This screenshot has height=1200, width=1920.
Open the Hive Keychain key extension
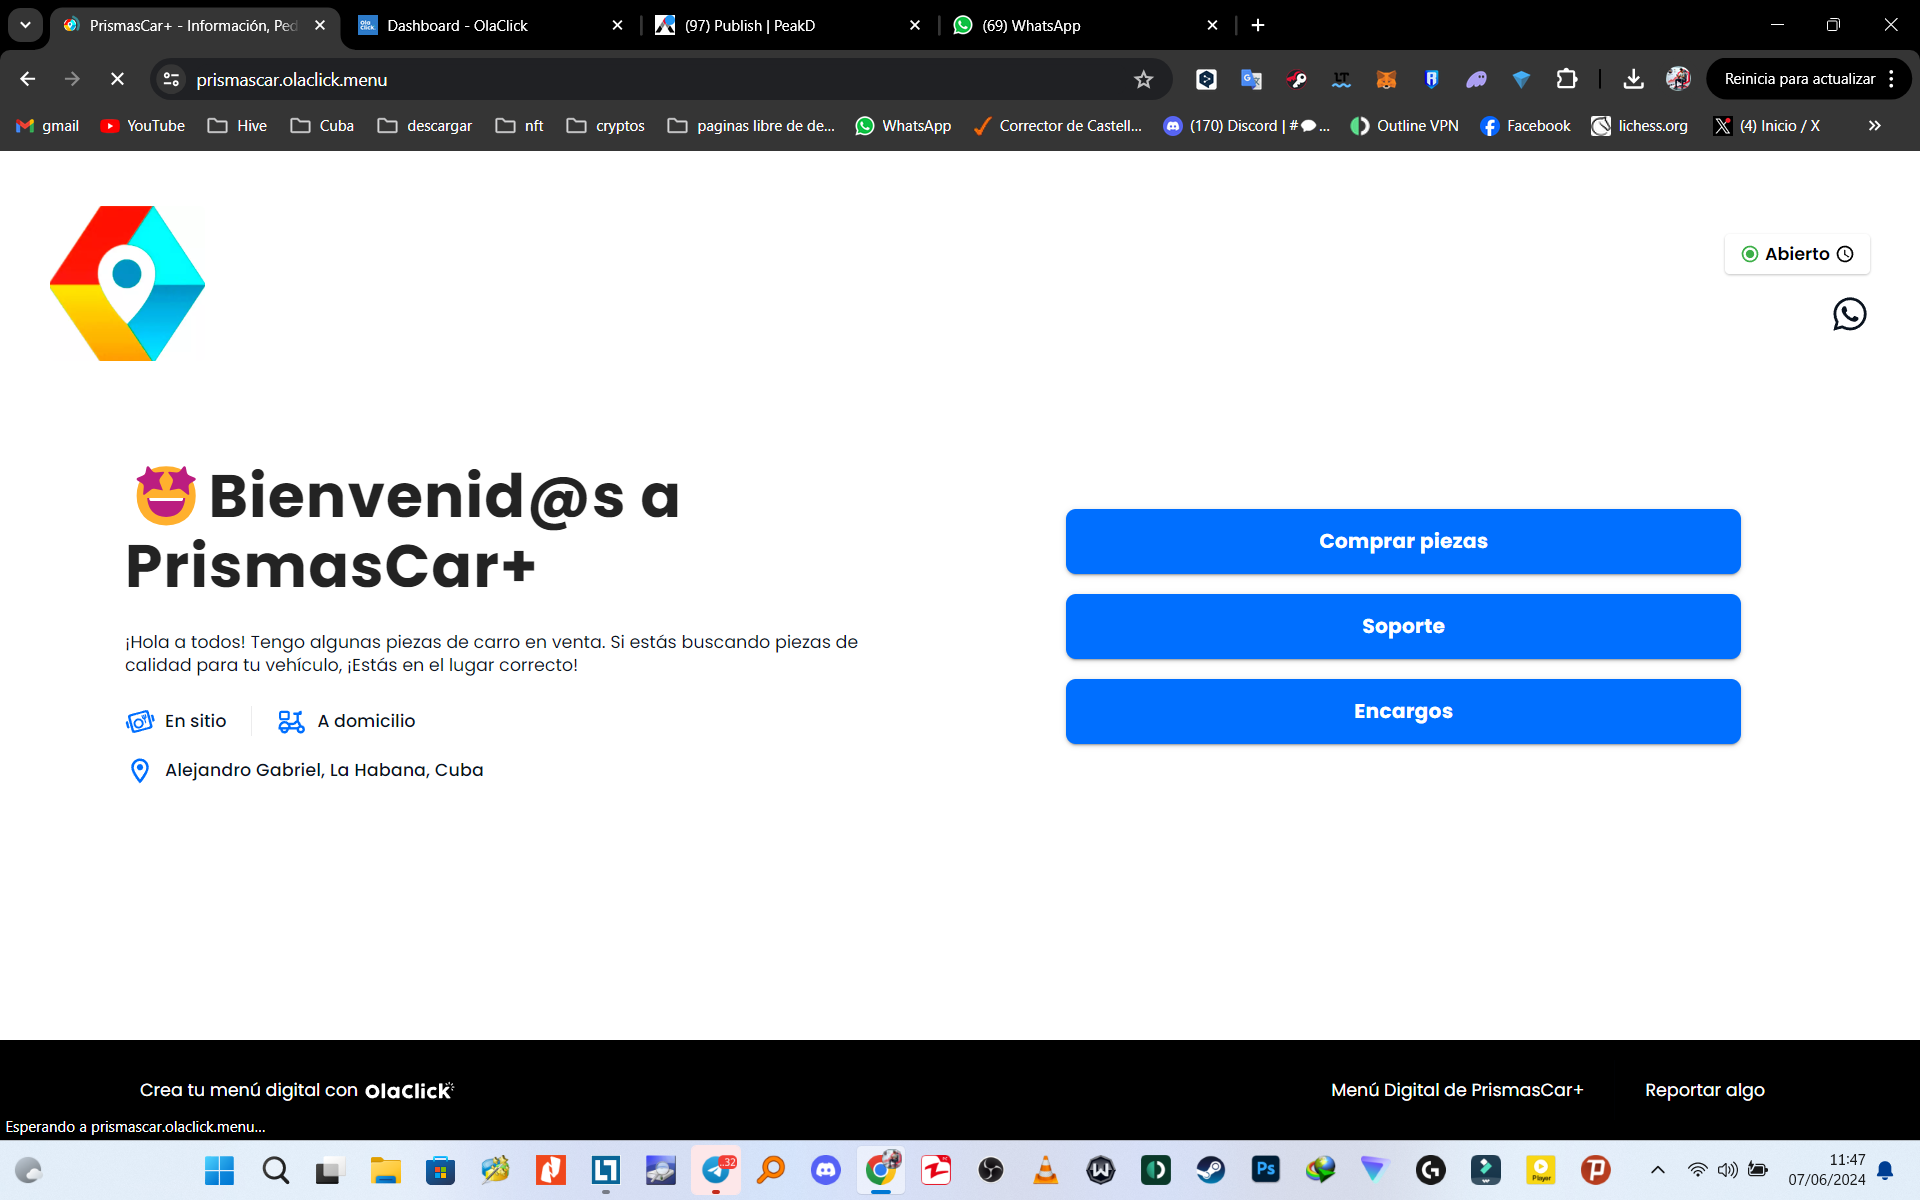[x=1296, y=79]
